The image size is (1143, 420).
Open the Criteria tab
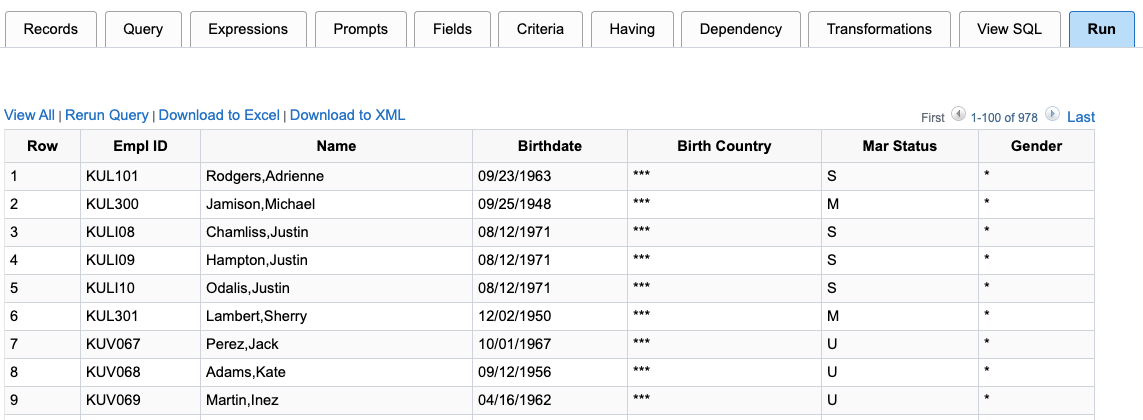pyautogui.click(x=540, y=29)
